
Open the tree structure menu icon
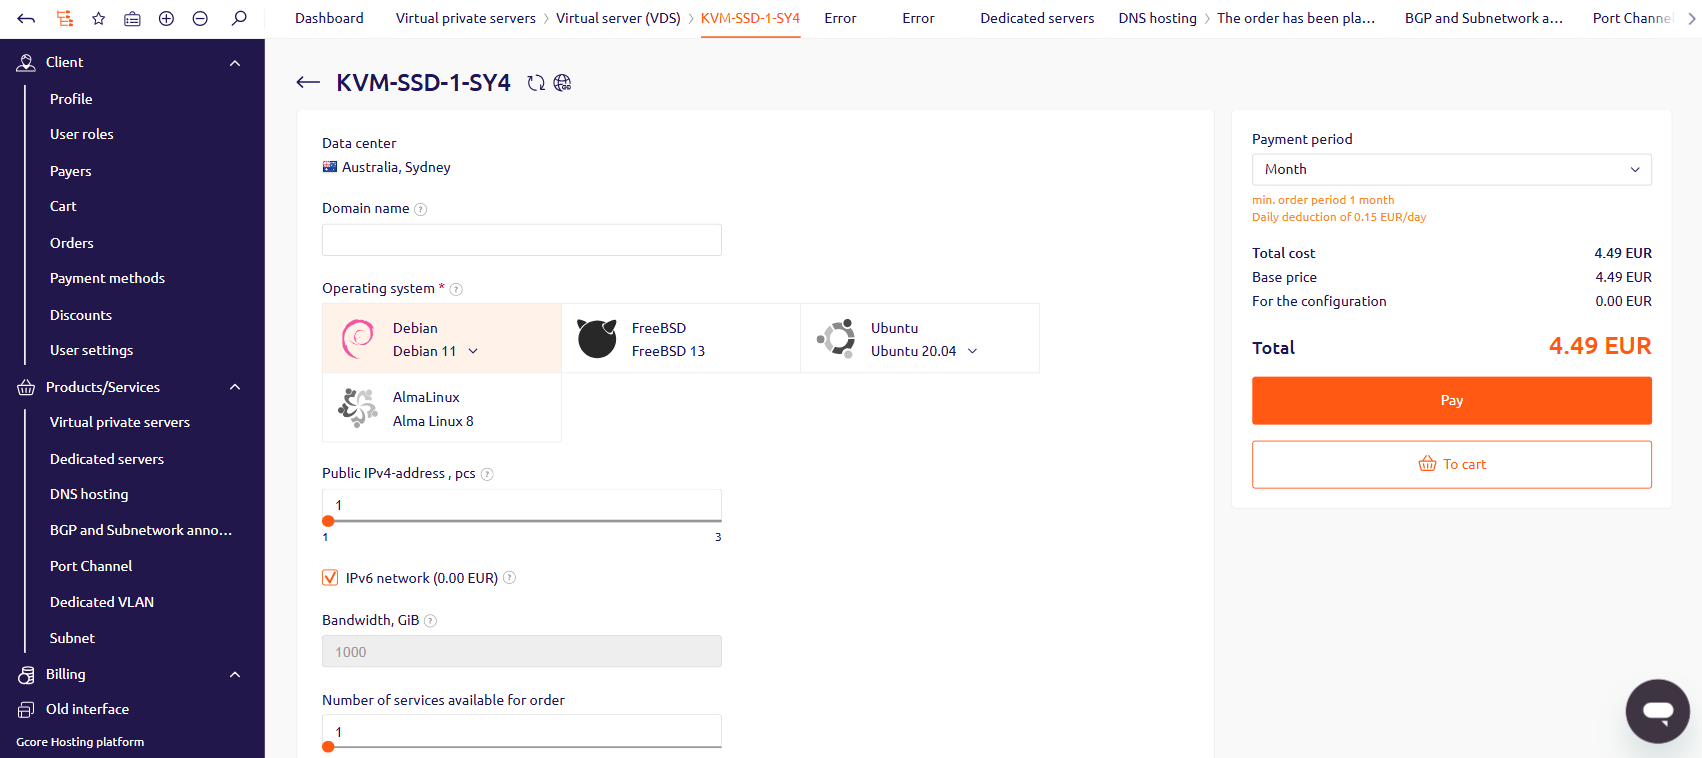[x=64, y=18]
